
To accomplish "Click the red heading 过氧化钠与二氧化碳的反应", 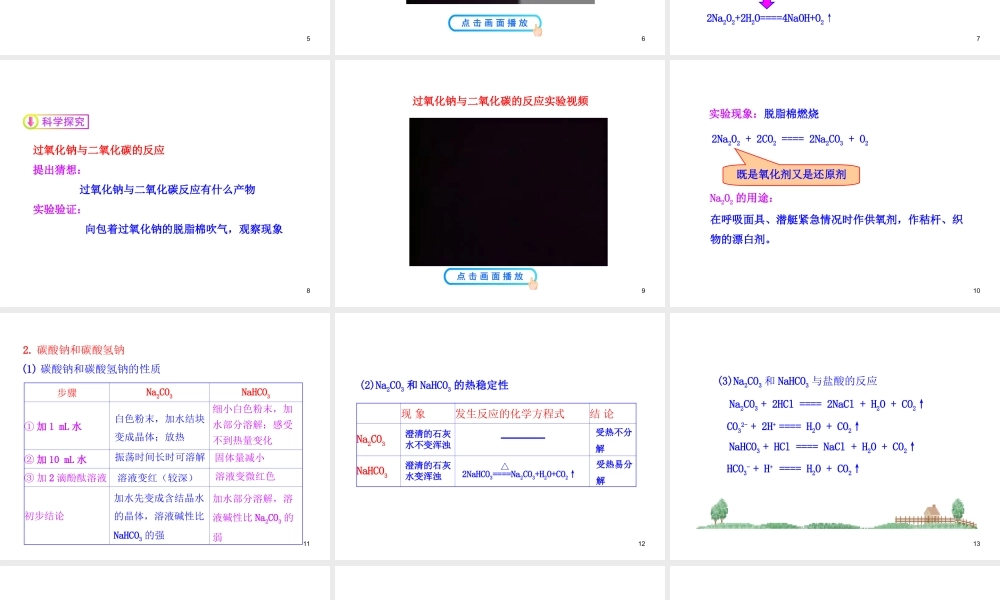I will pos(99,150).
